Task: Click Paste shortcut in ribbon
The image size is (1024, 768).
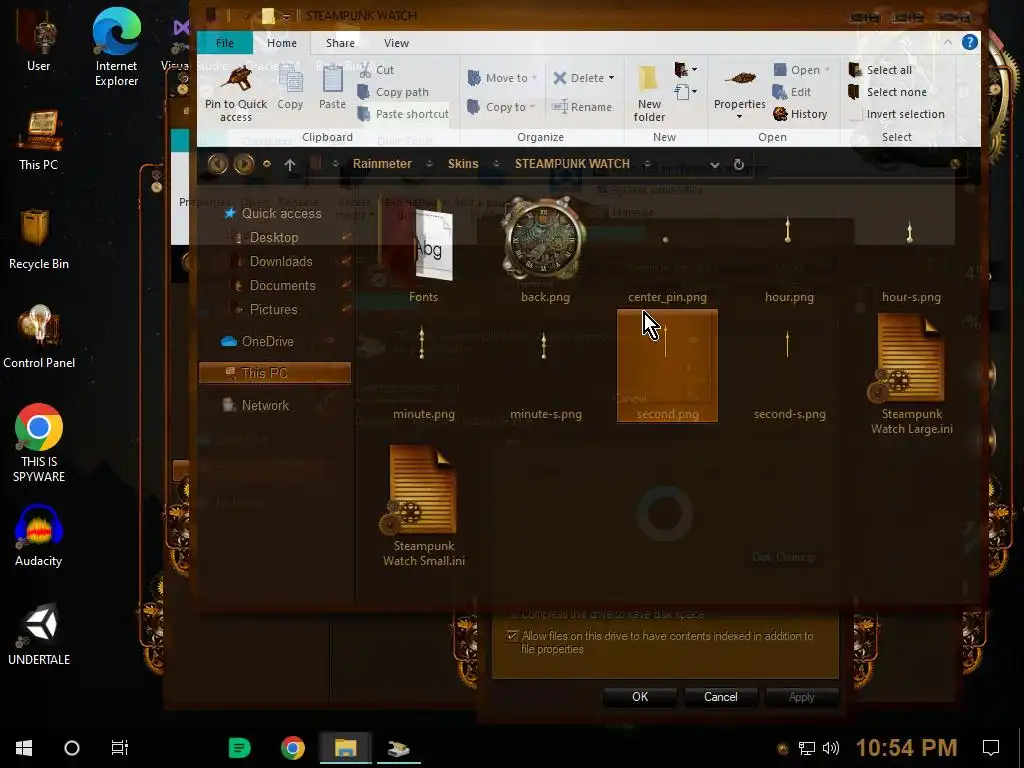Action: 403,114
